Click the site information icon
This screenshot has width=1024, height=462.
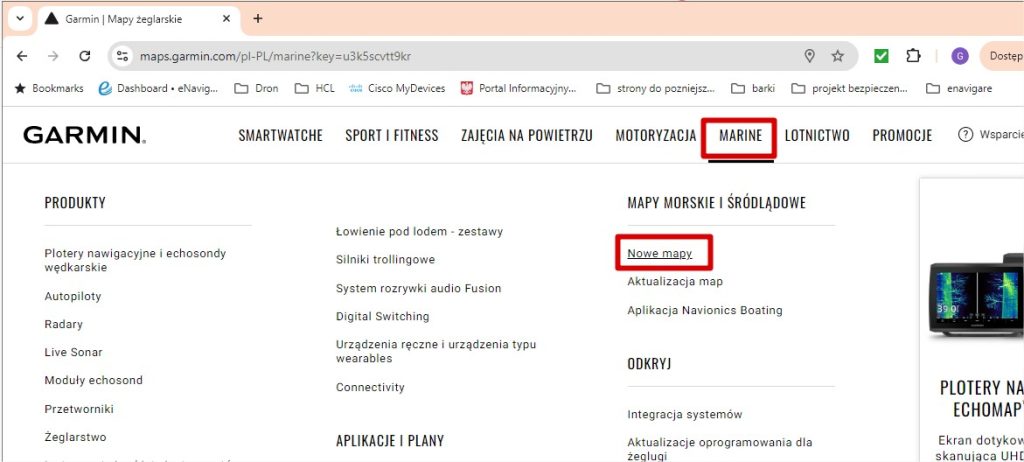point(122,56)
